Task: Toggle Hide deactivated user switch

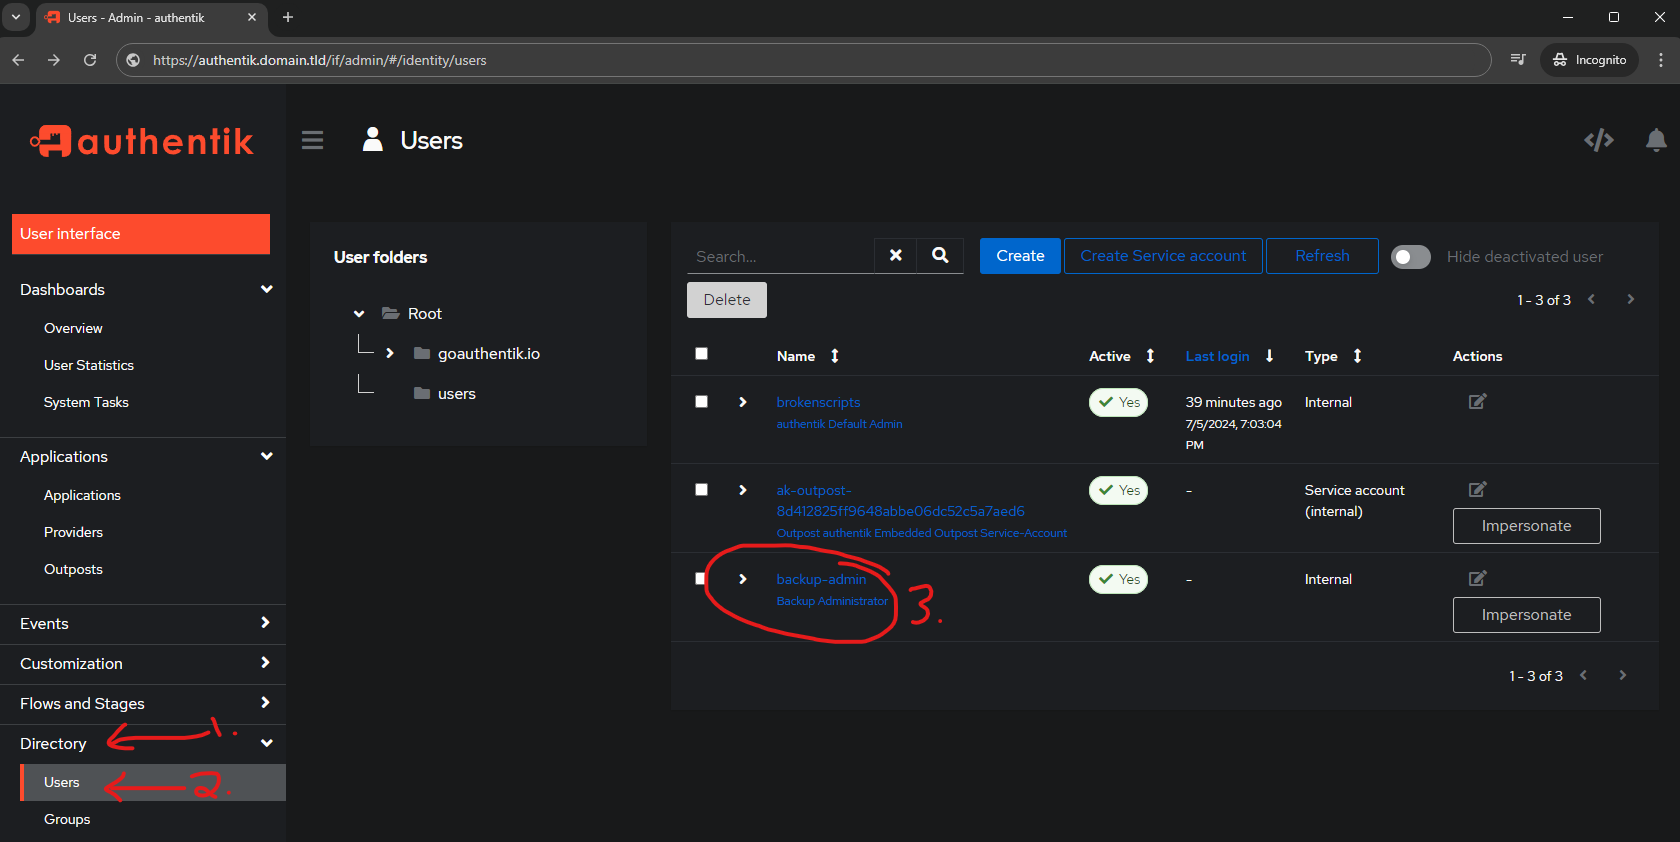Action: [x=1410, y=257]
